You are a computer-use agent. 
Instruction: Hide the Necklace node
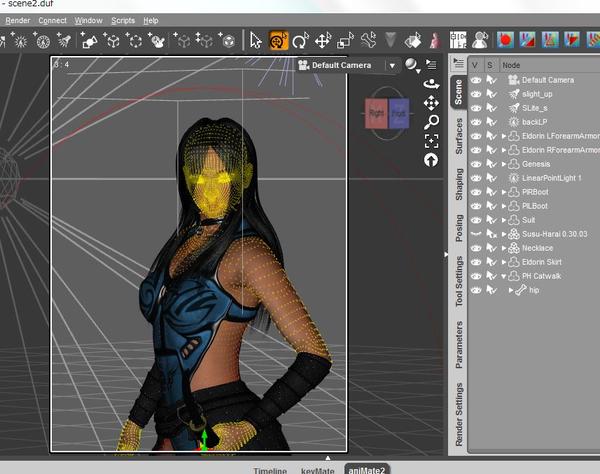(x=476, y=248)
